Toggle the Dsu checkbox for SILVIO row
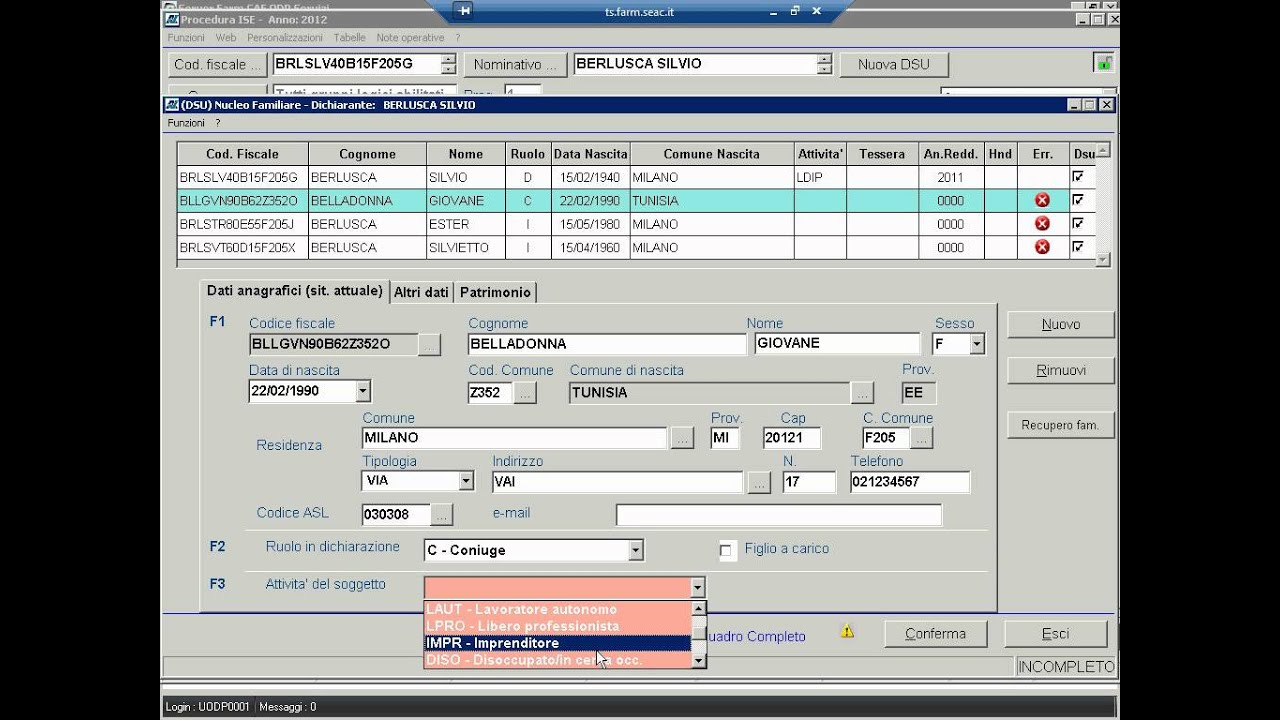Screen dimensions: 1280x720 click(1078, 176)
